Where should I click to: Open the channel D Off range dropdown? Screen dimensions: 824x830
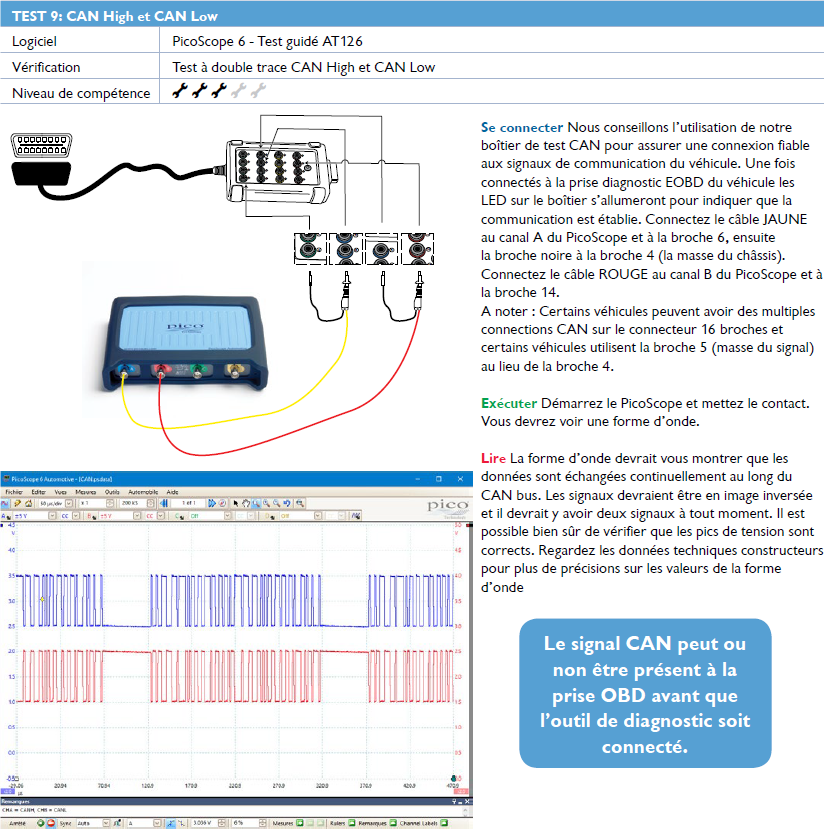point(318,516)
